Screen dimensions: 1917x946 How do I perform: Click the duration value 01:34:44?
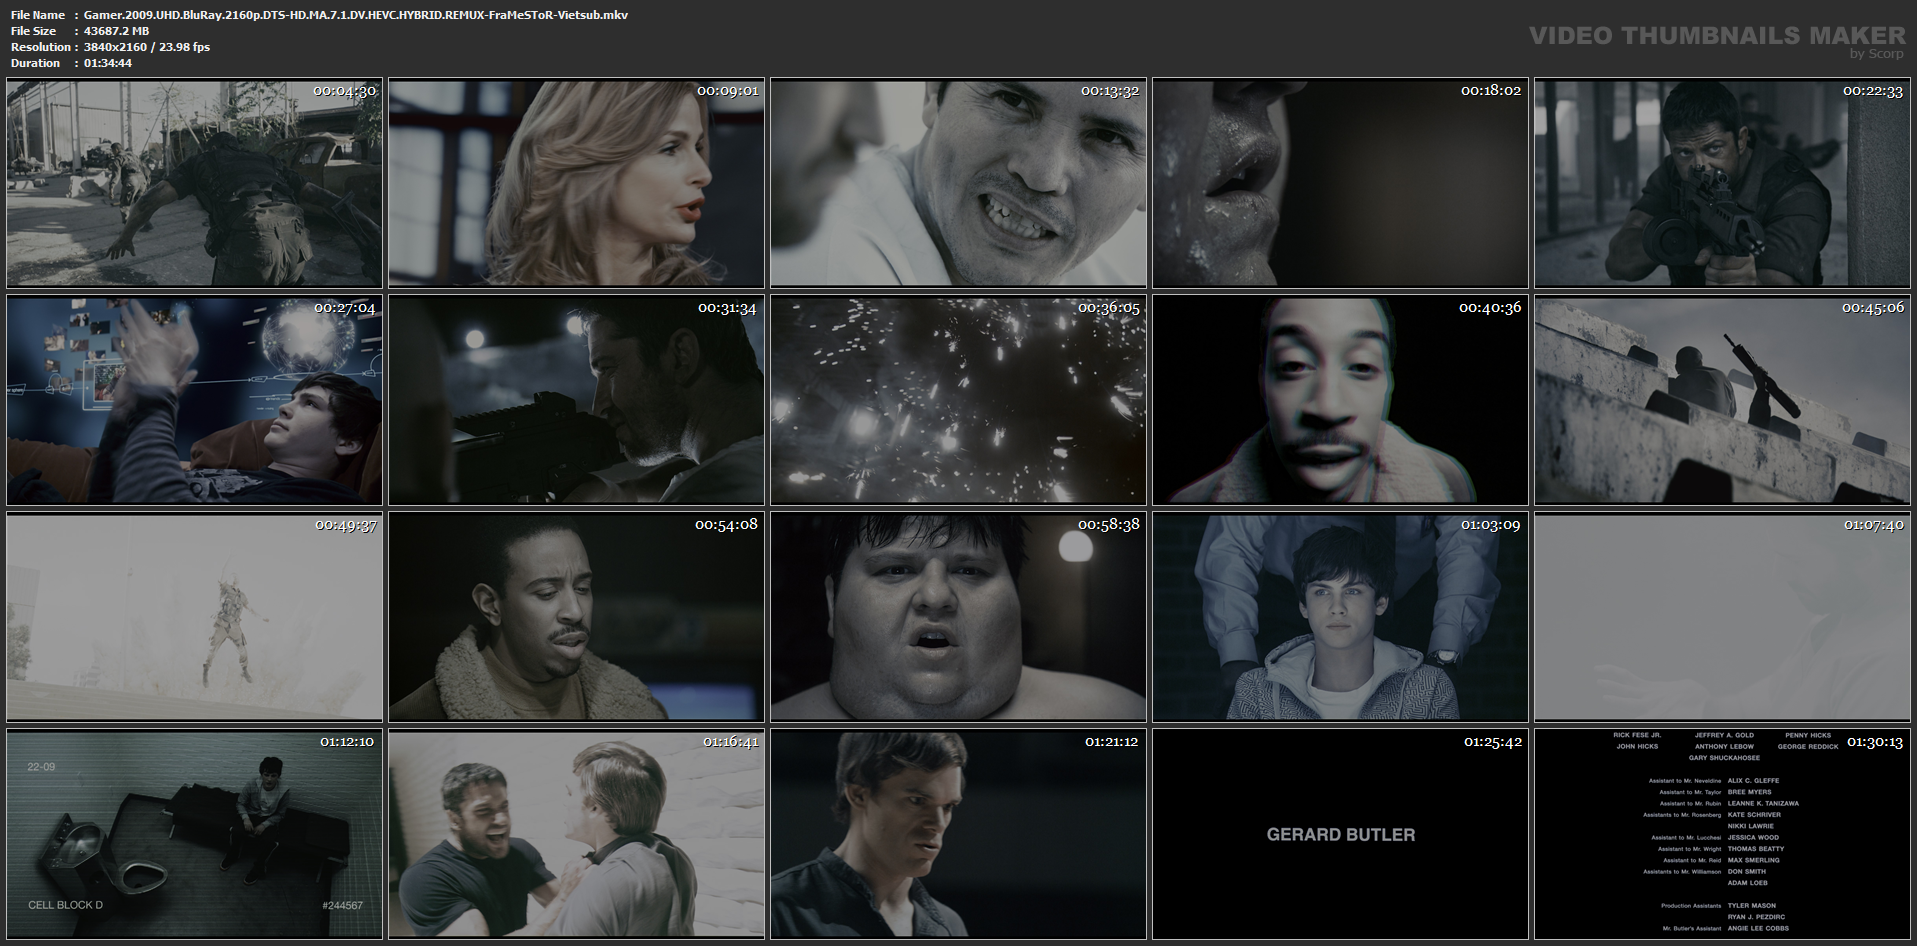click(108, 63)
